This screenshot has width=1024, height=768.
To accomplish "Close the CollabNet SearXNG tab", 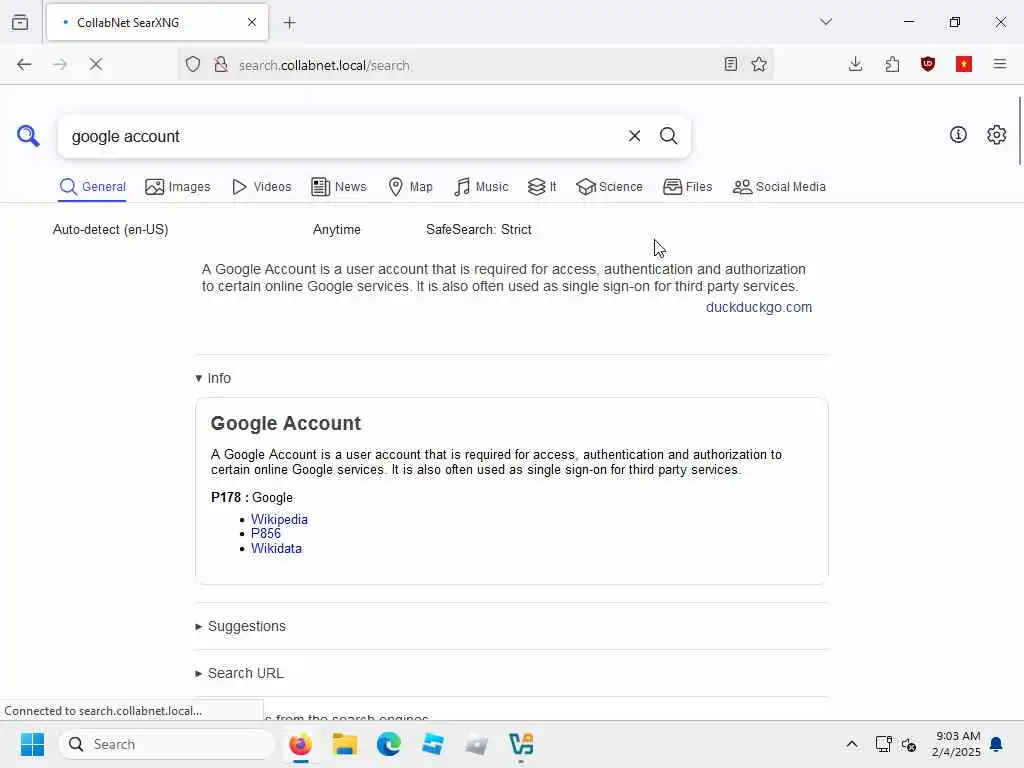I will (x=251, y=22).
